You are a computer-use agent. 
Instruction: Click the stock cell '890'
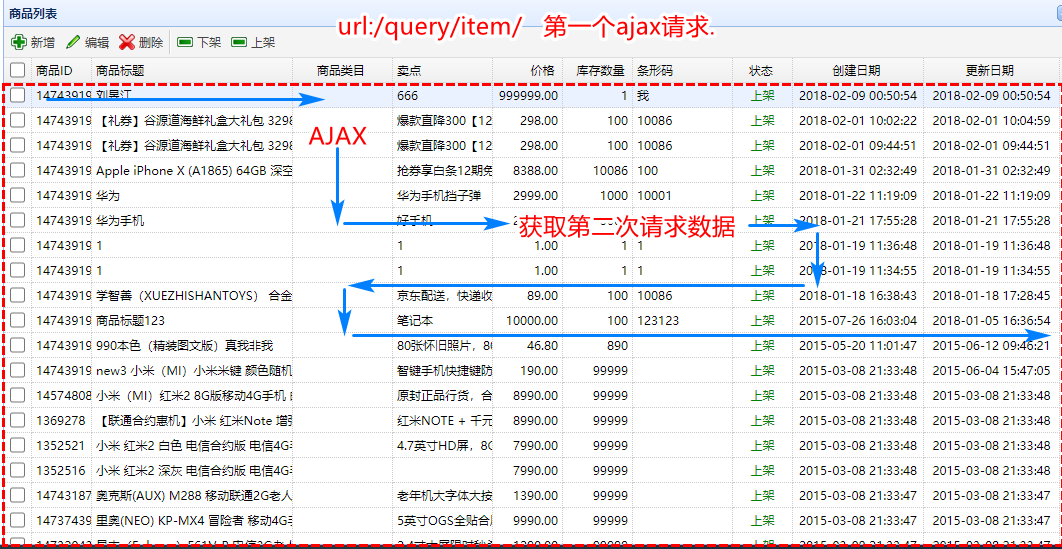(x=617, y=346)
